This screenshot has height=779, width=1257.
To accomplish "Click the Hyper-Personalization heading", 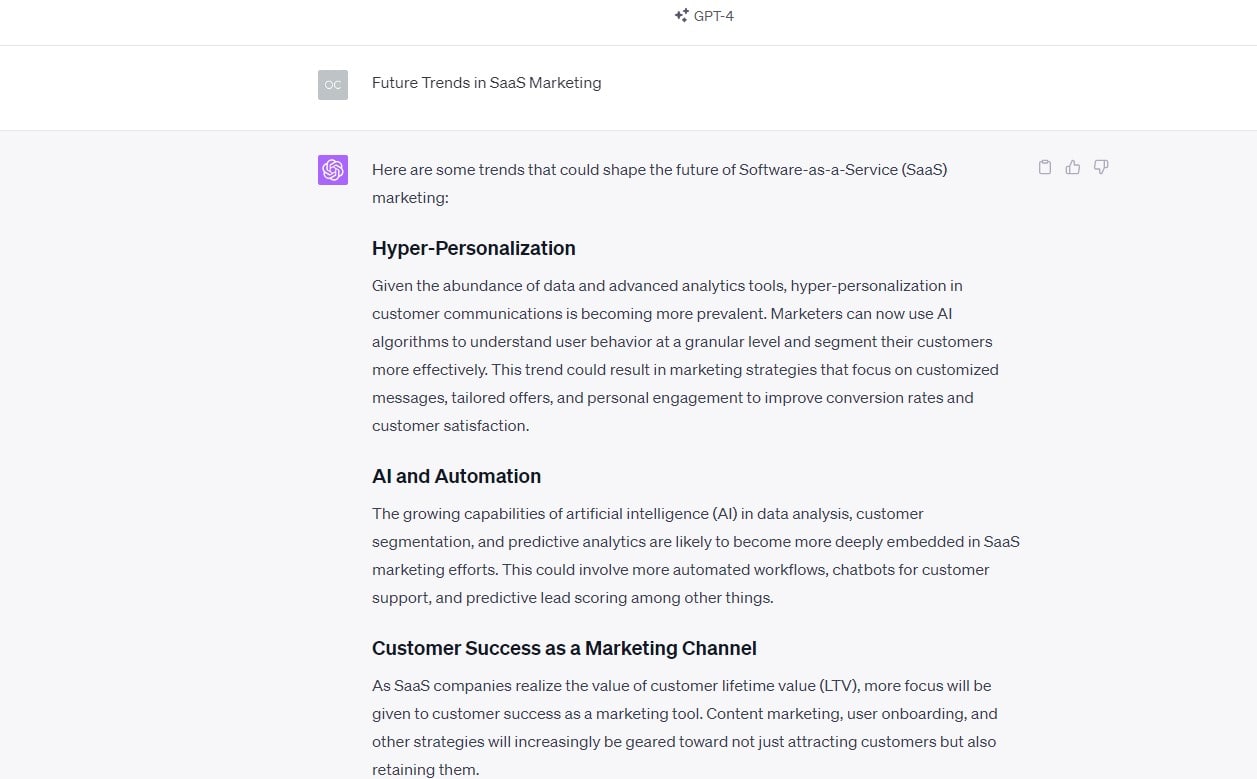I will [x=473, y=248].
